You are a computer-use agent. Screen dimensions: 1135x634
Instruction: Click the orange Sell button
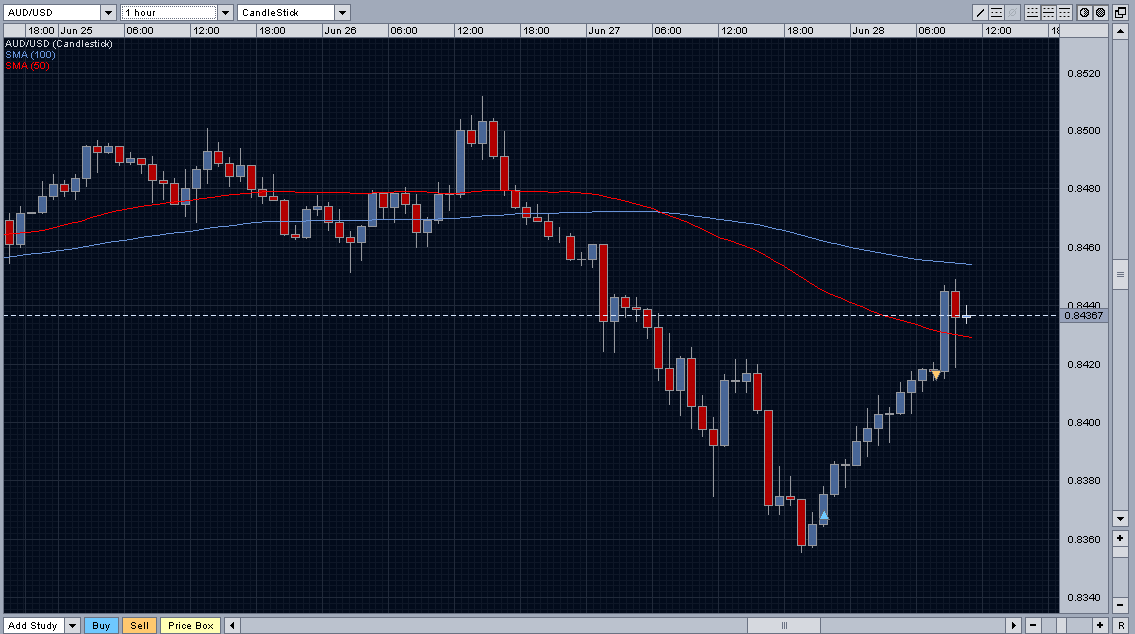tap(140, 625)
